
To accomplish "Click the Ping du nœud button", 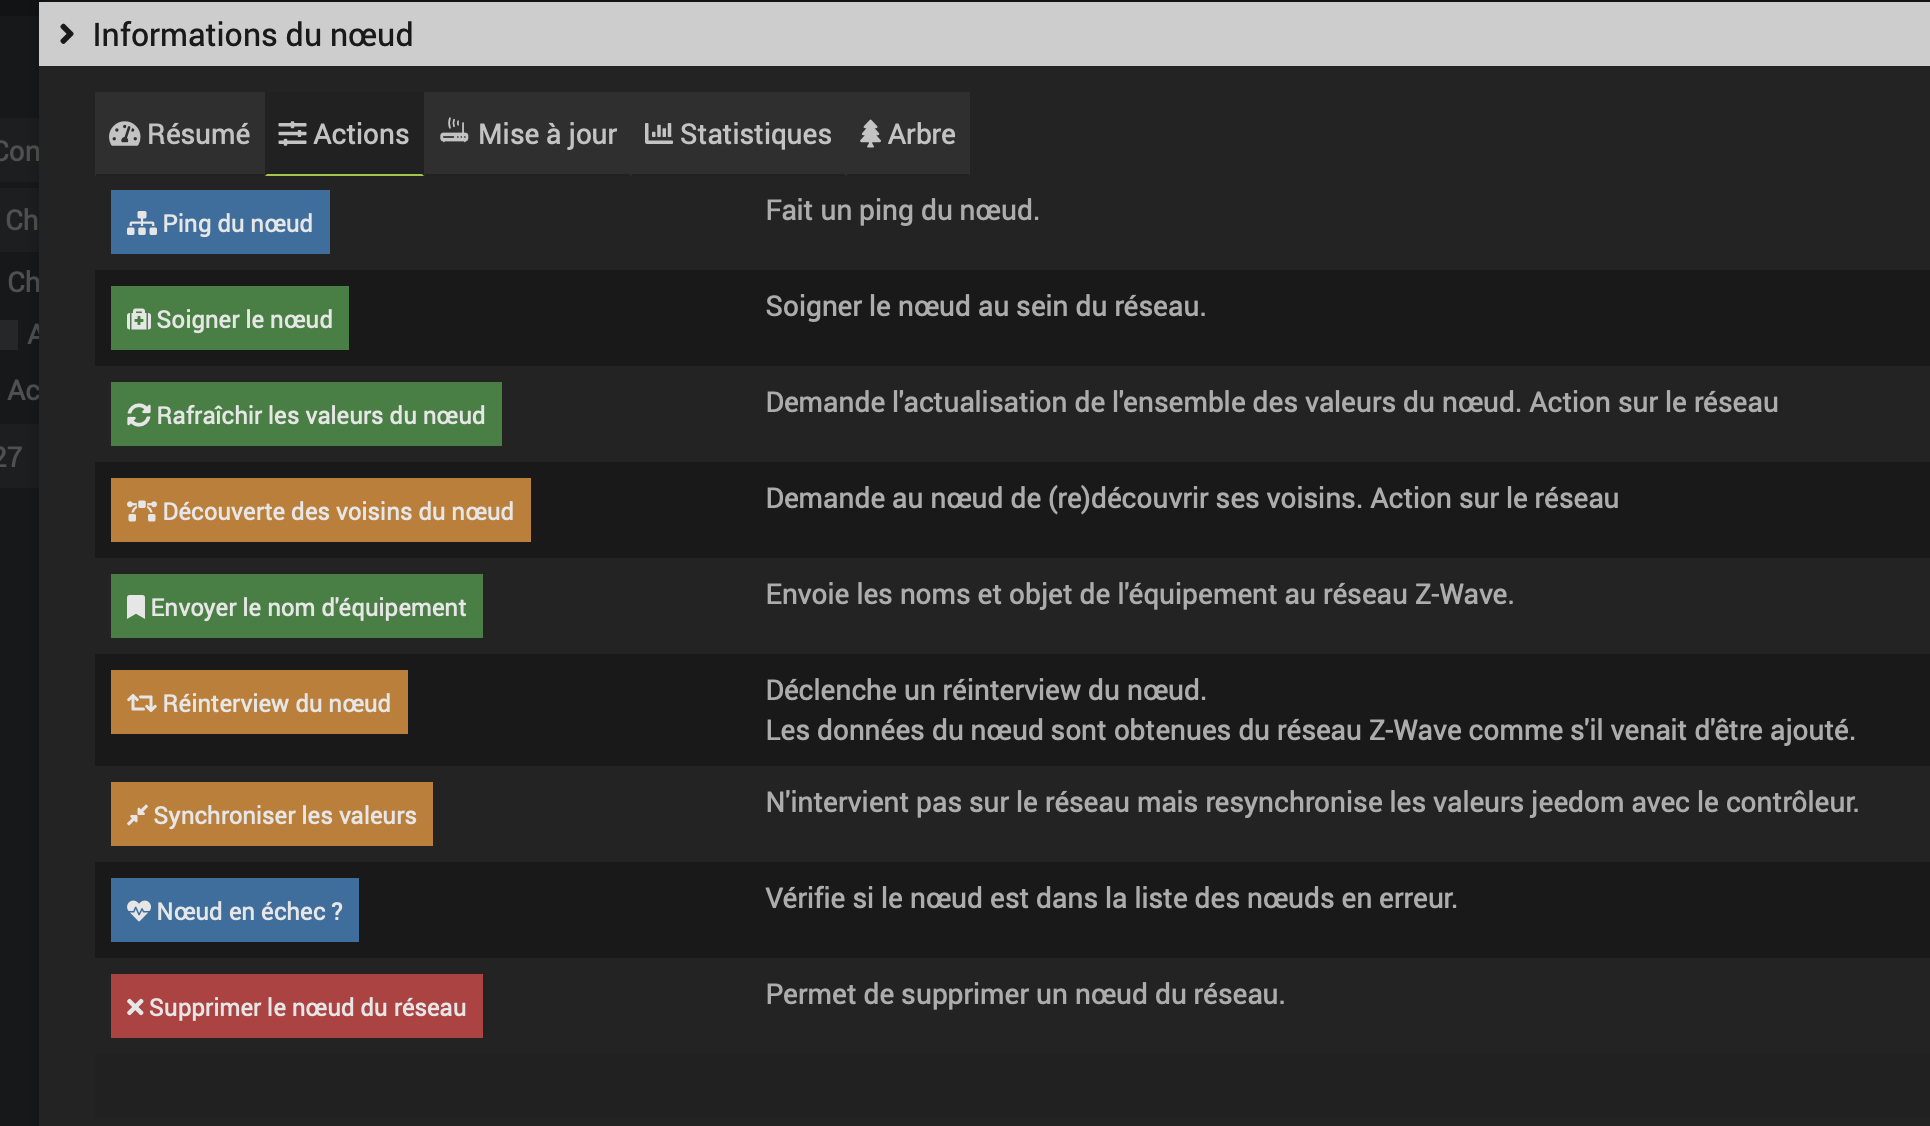I will (220, 222).
